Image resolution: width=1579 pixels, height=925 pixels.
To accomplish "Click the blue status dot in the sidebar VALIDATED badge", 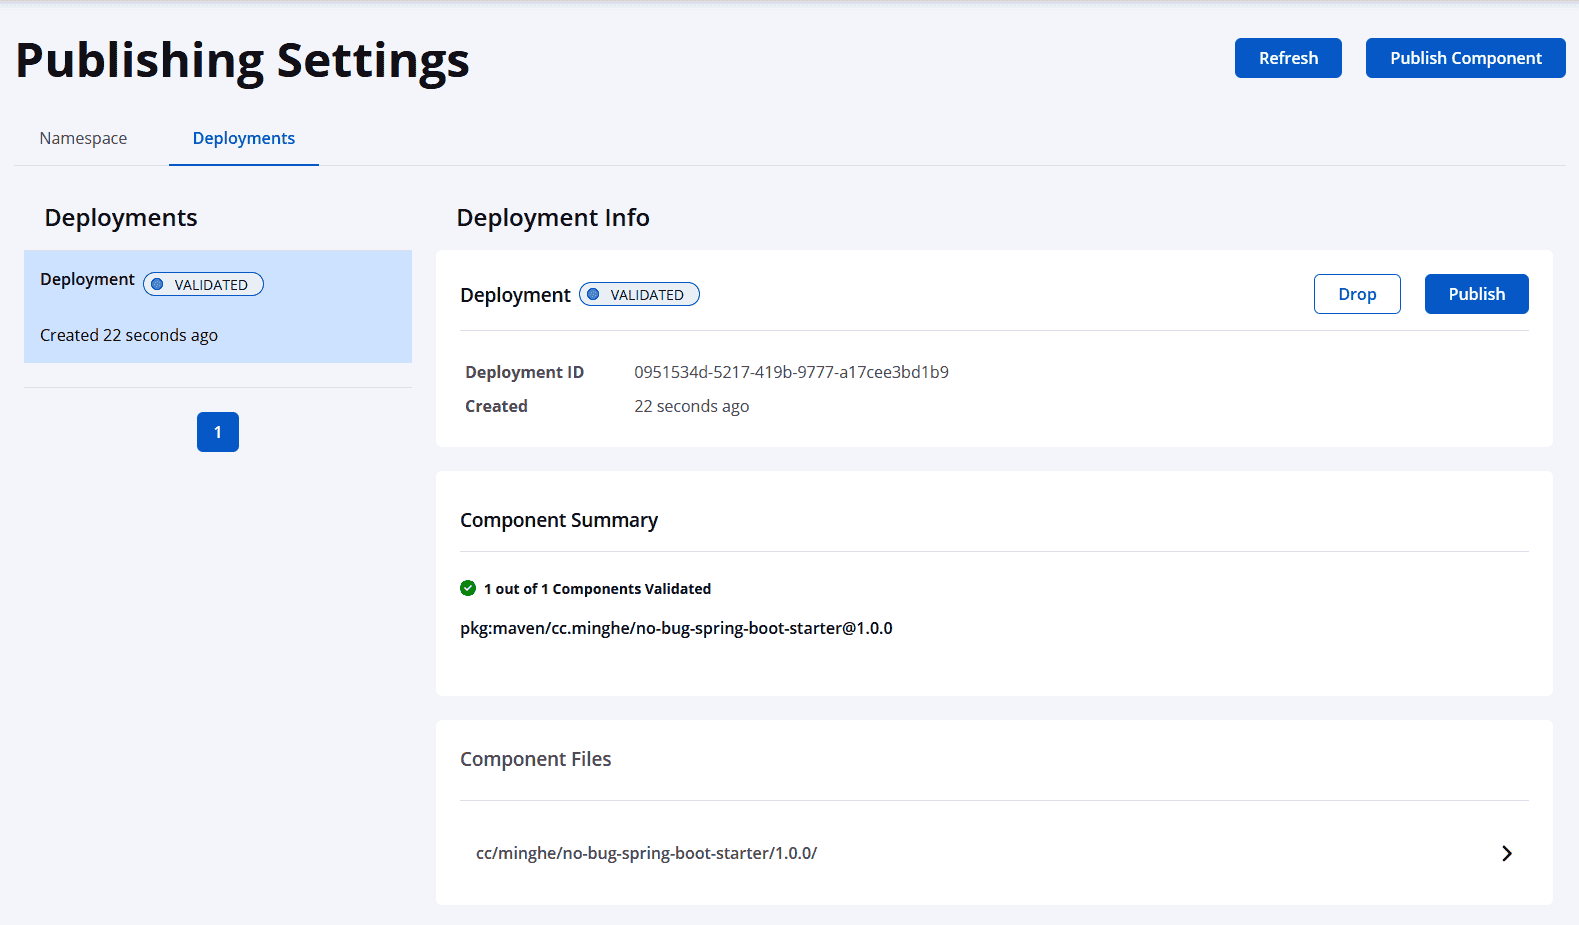I will click(x=157, y=284).
